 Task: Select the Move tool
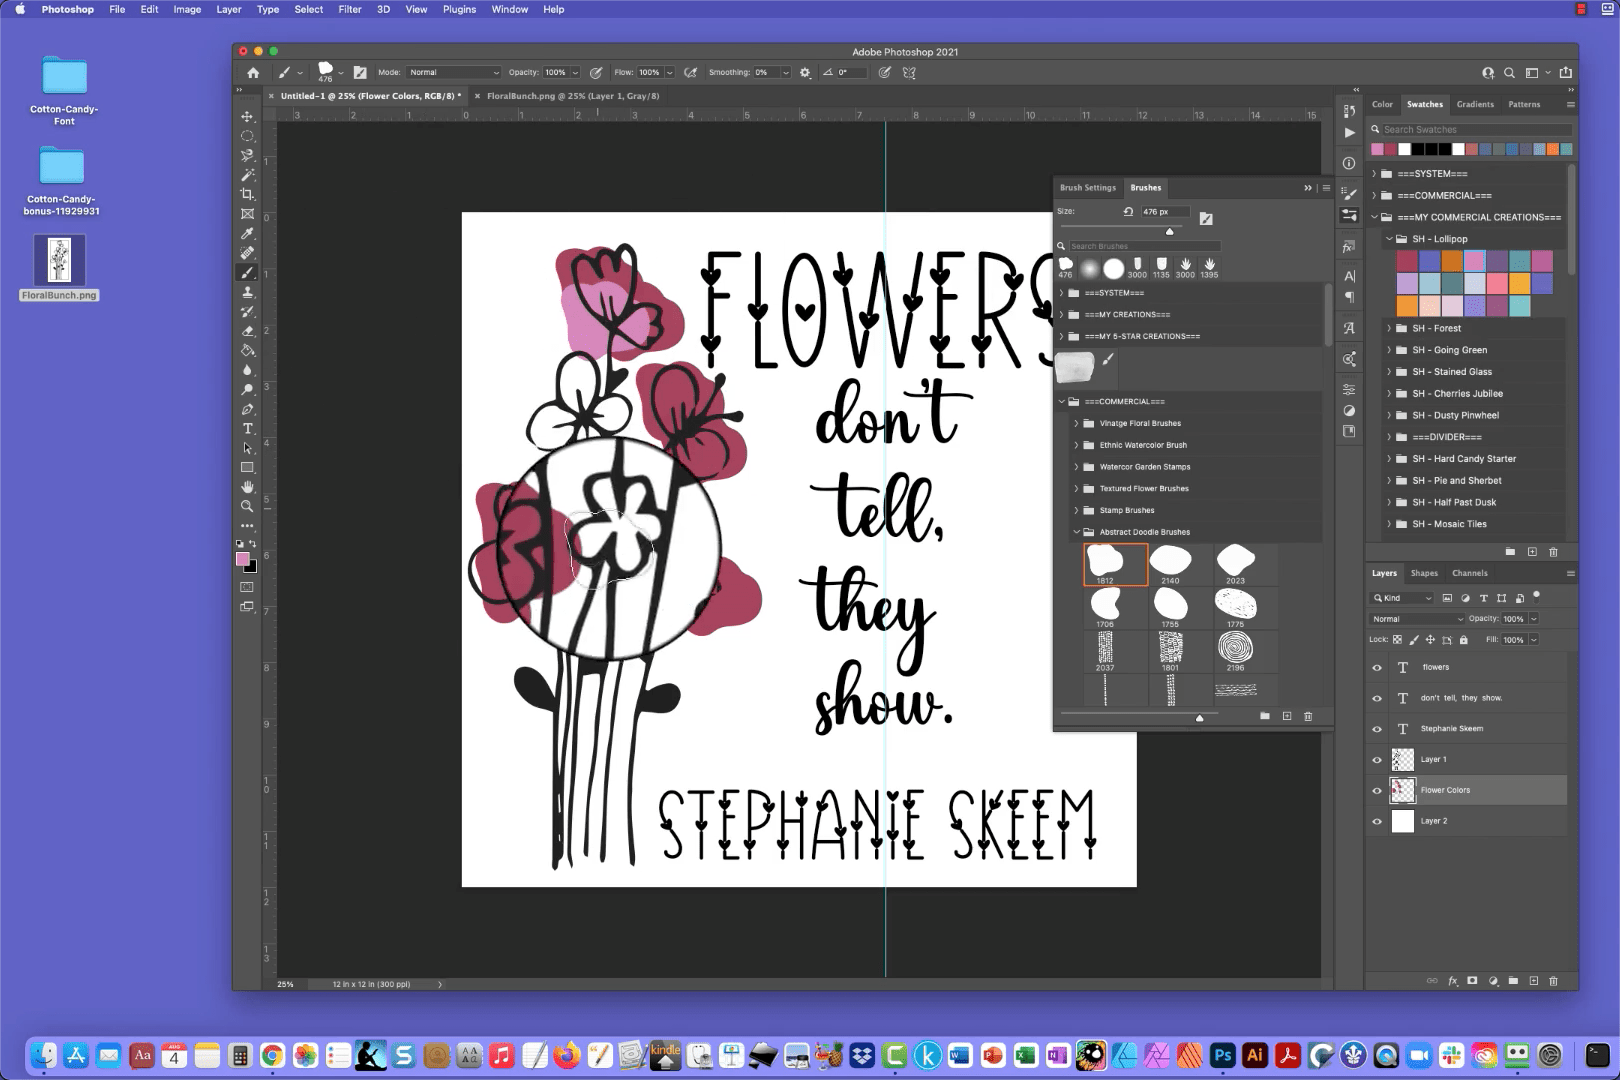[x=247, y=117]
